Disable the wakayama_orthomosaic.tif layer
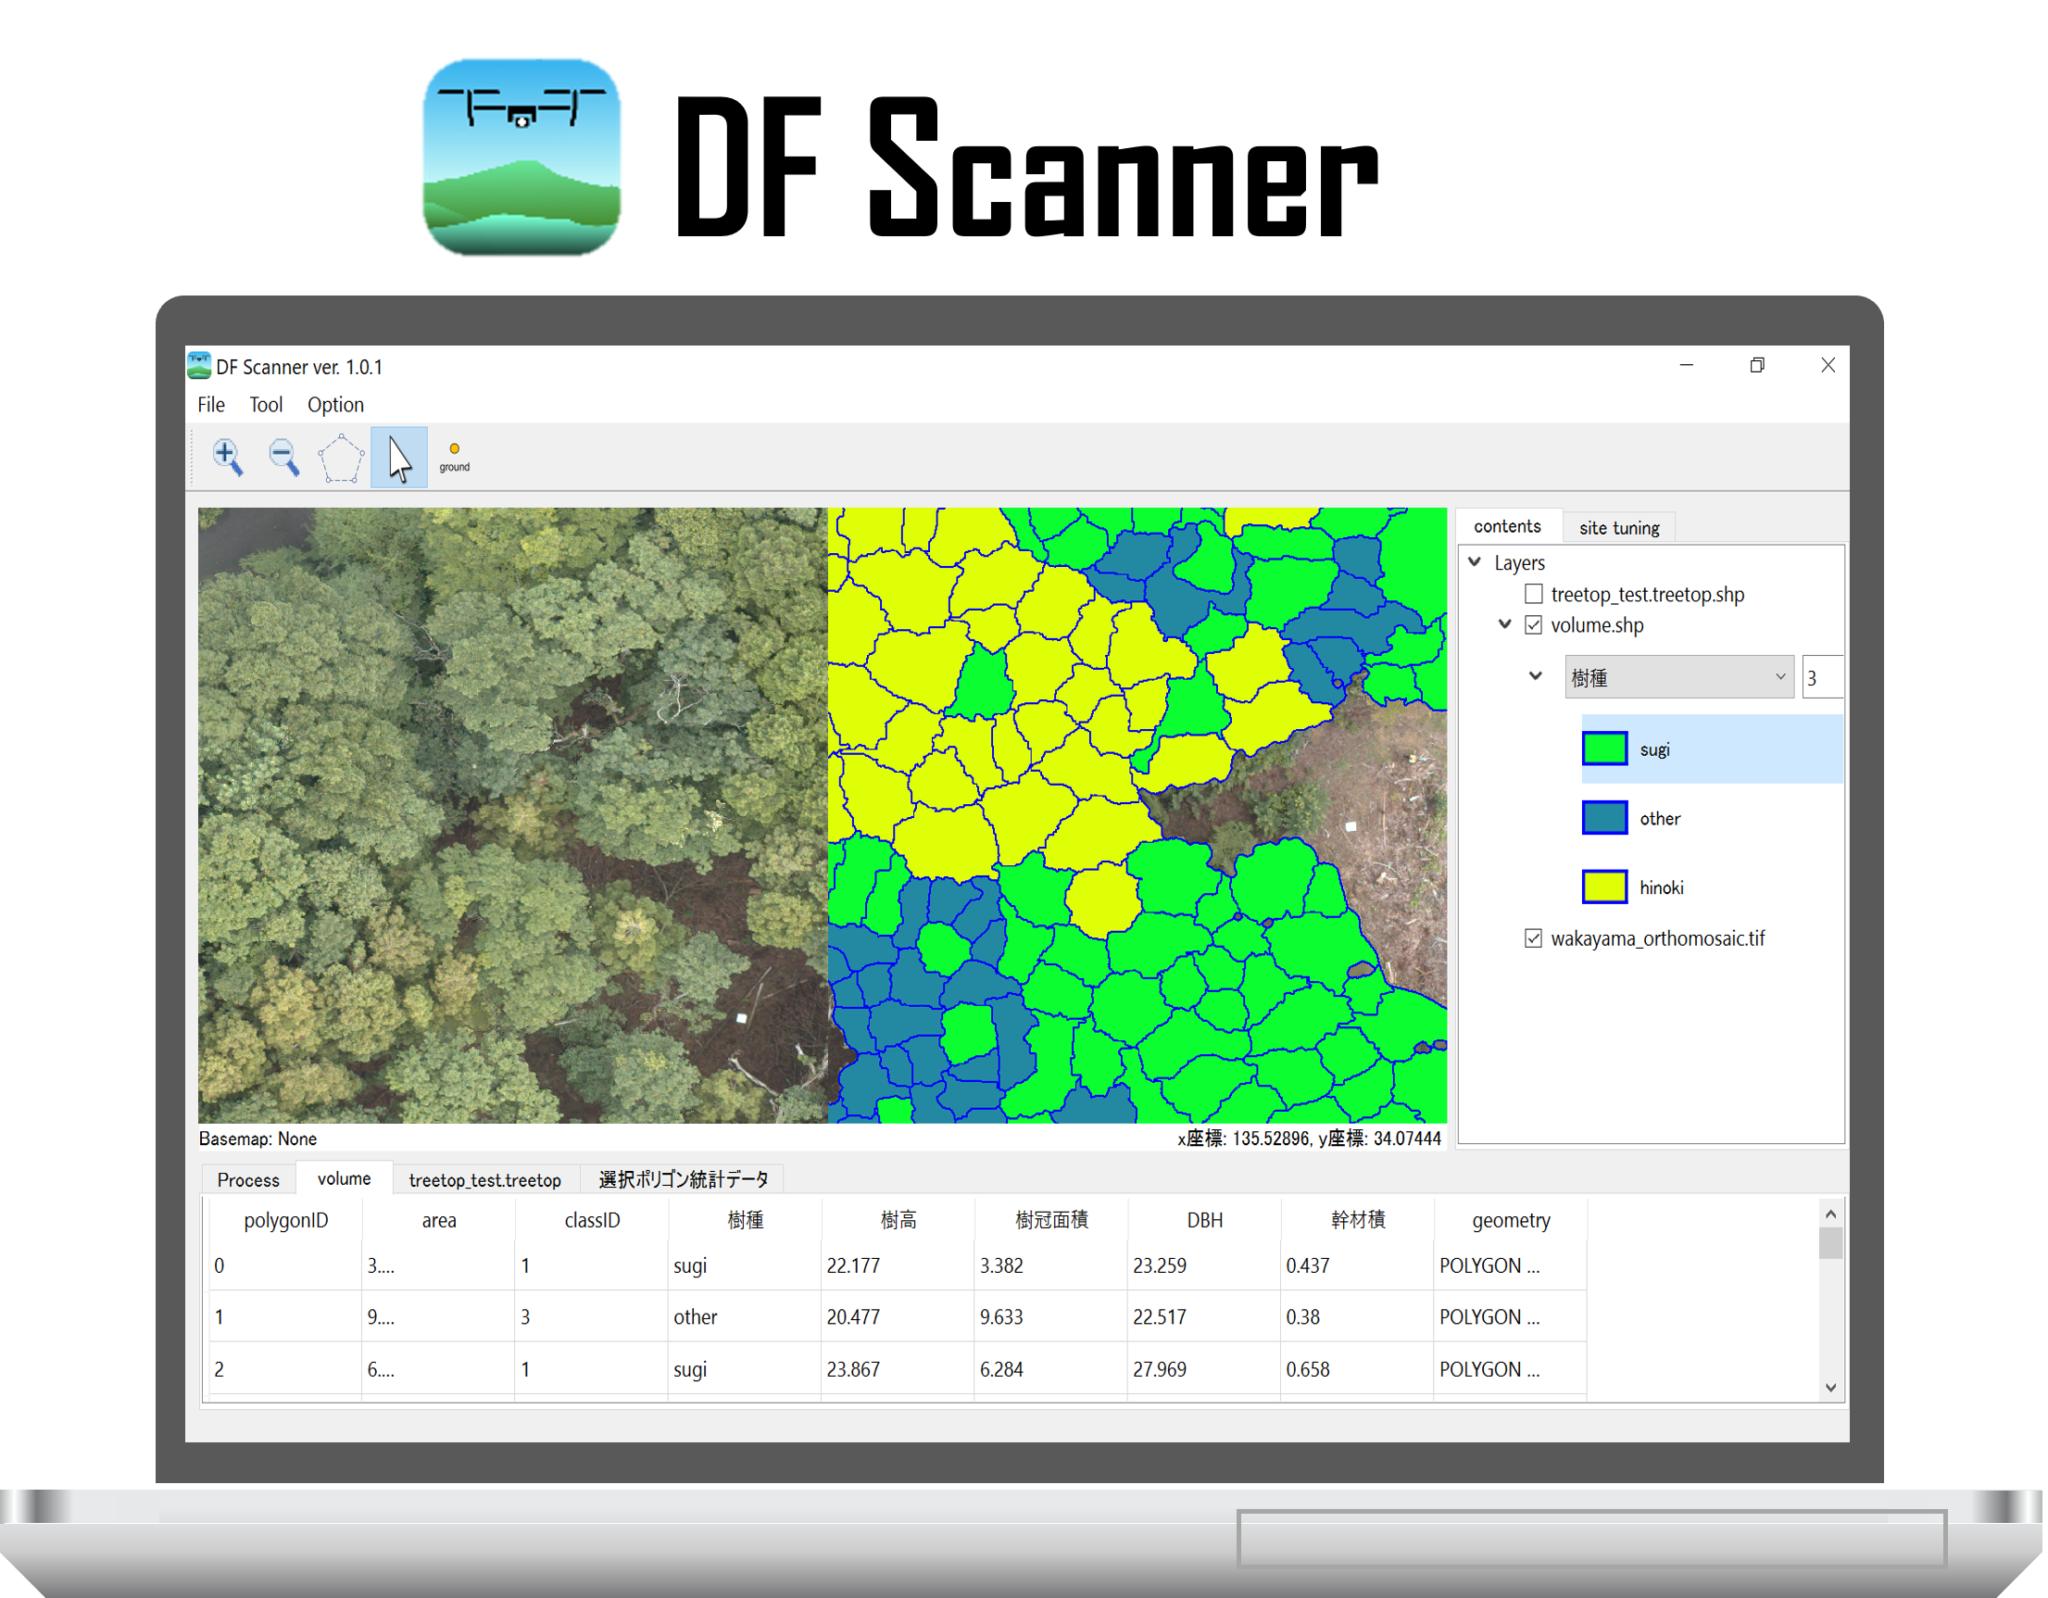This screenshot has height=1598, width=2048. 1533,937
